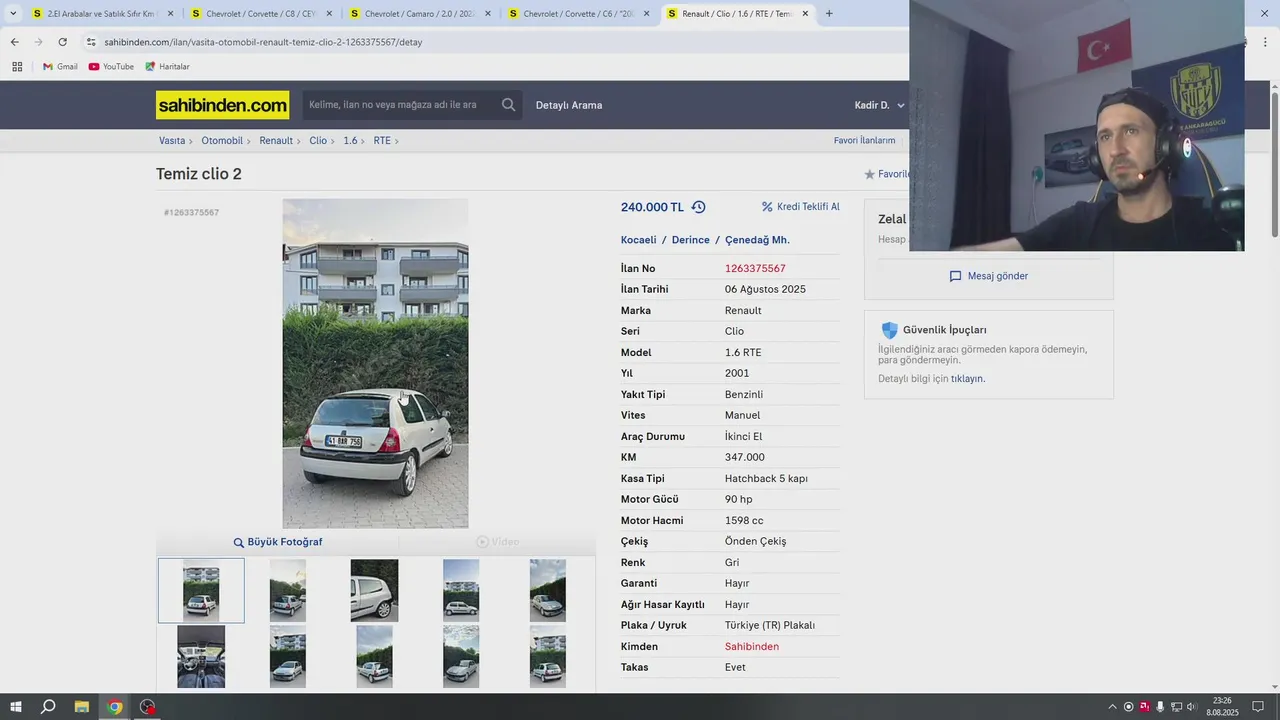Click the Çenedağ Mh. location link
The height and width of the screenshot is (720, 1280).
757,240
